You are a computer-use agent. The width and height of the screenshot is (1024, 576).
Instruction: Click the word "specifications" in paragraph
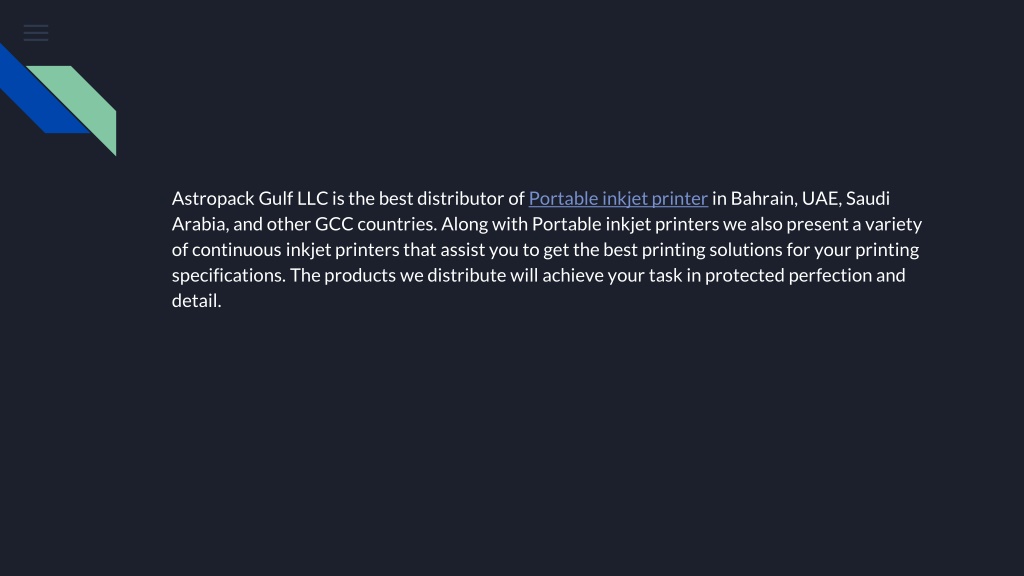pyautogui.click(x=229, y=275)
